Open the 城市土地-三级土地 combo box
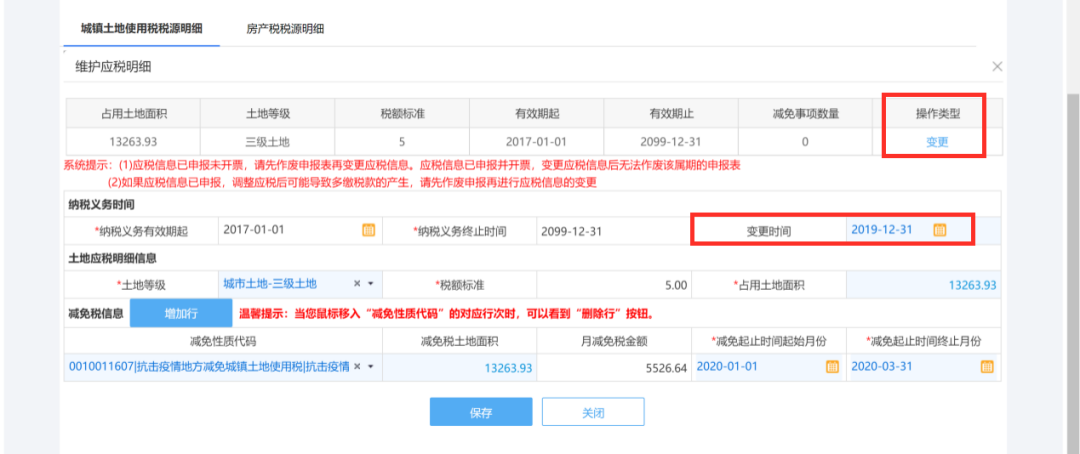This screenshot has height=454, width=1080. (285, 284)
